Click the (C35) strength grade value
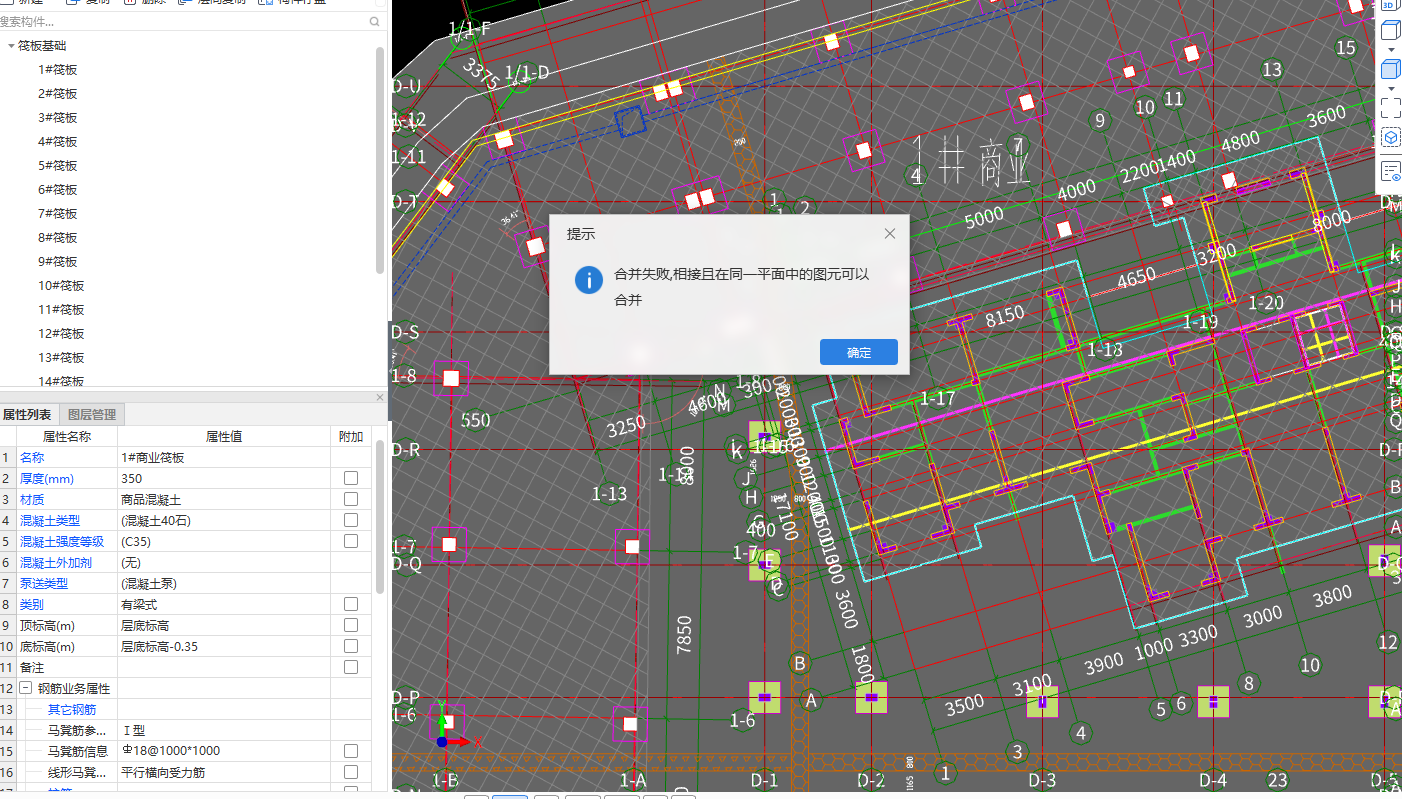The image size is (1402, 799). [224, 541]
